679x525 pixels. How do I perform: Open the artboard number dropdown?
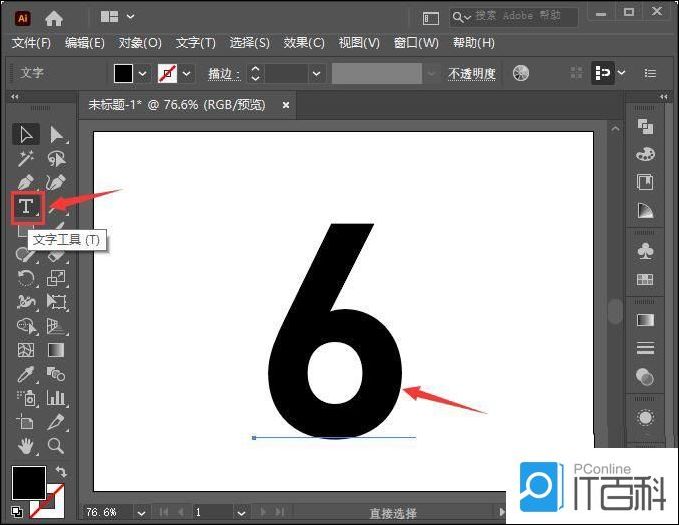[x=241, y=513]
